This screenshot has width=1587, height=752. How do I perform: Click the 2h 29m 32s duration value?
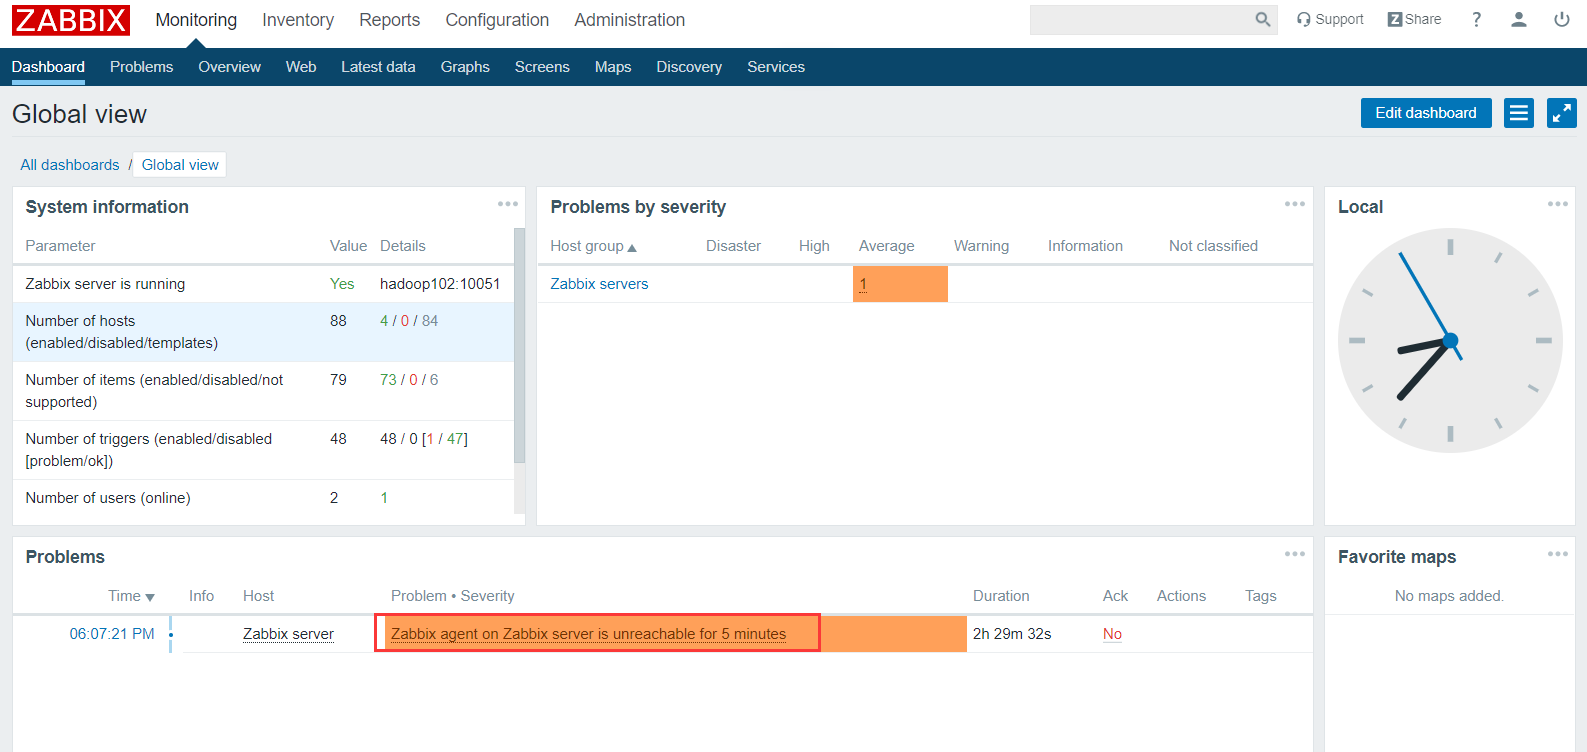pyautogui.click(x=1012, y=634)
